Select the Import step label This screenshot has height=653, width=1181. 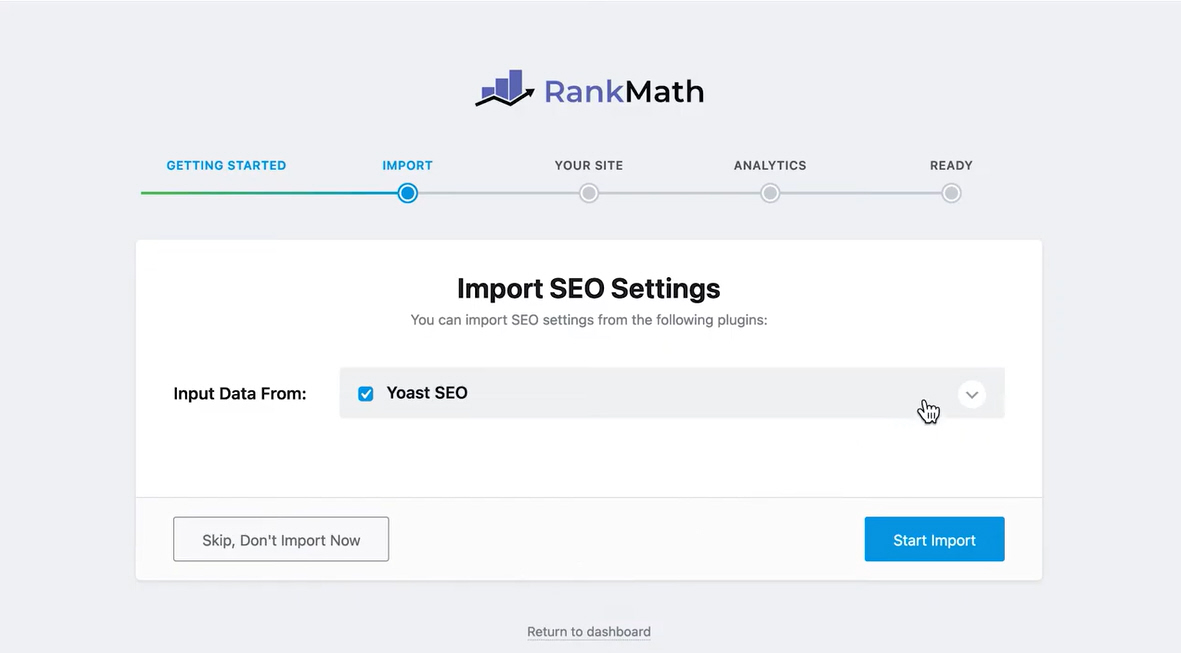click(407, 165)
